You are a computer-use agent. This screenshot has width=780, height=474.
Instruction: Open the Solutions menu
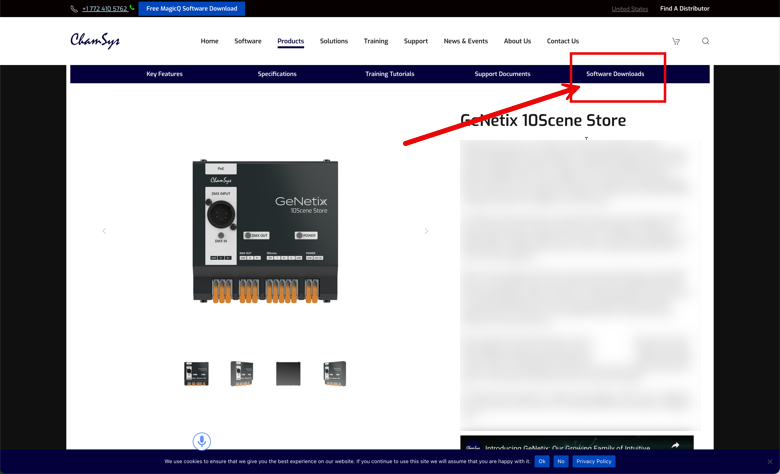coord(334,41)
